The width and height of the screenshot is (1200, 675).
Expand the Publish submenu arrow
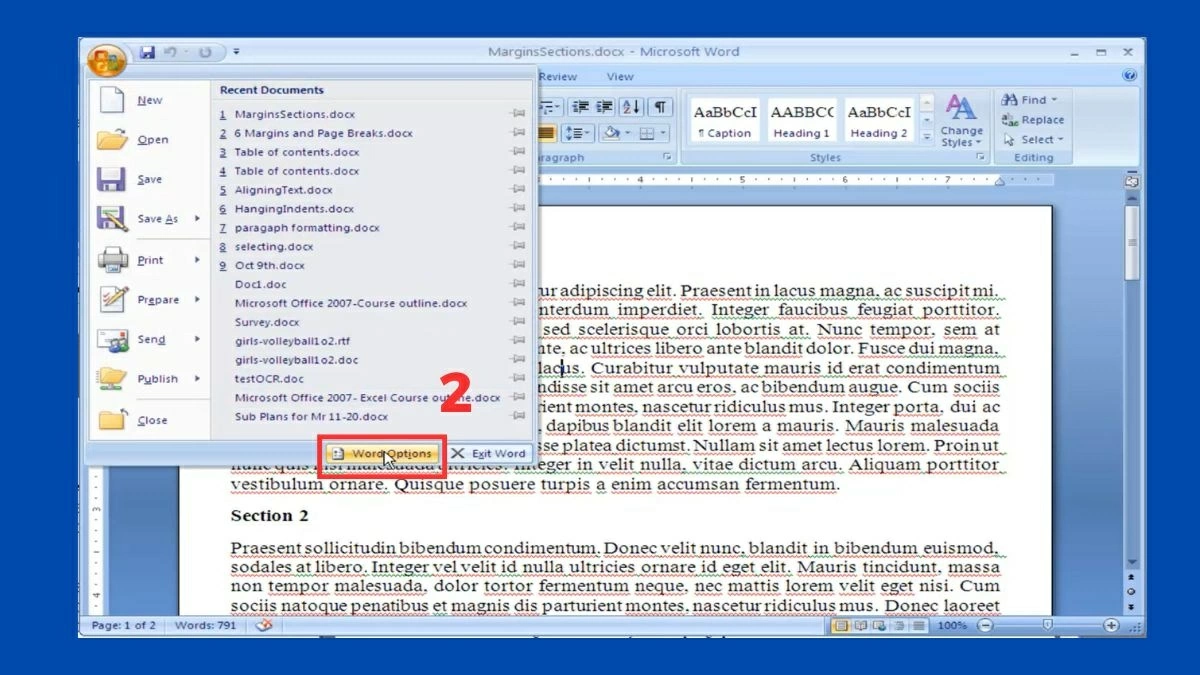[197, 379]
